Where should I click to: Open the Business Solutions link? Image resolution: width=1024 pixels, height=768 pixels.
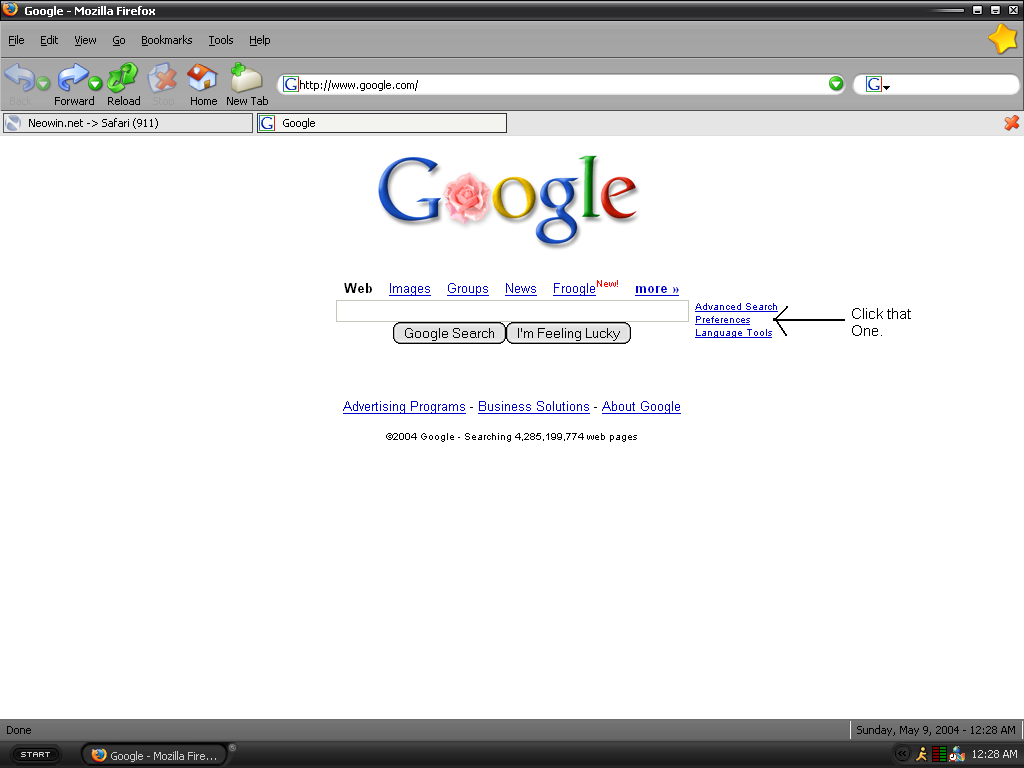[x=534, y=406]
